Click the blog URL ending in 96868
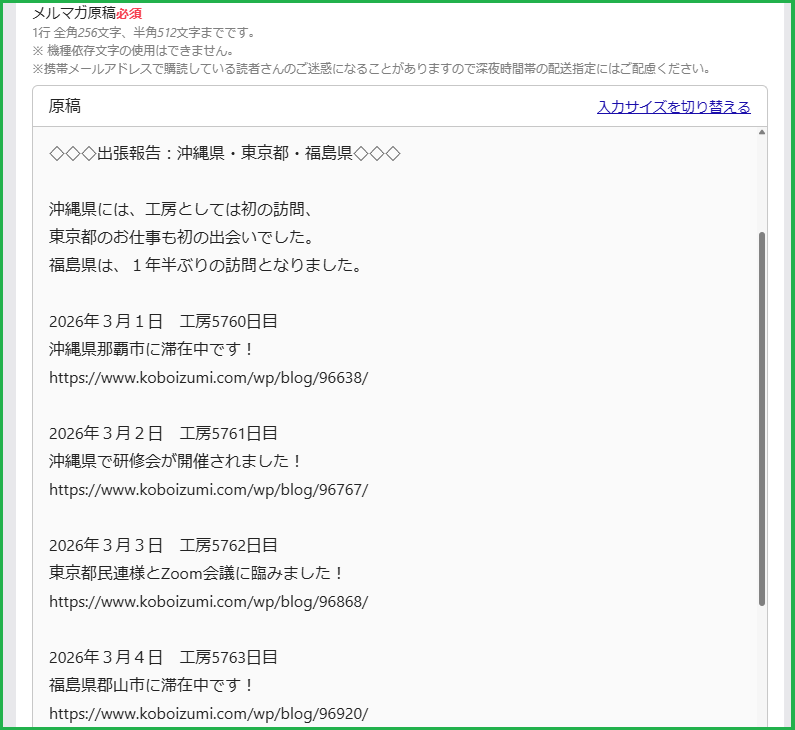 tap(208, 602)
